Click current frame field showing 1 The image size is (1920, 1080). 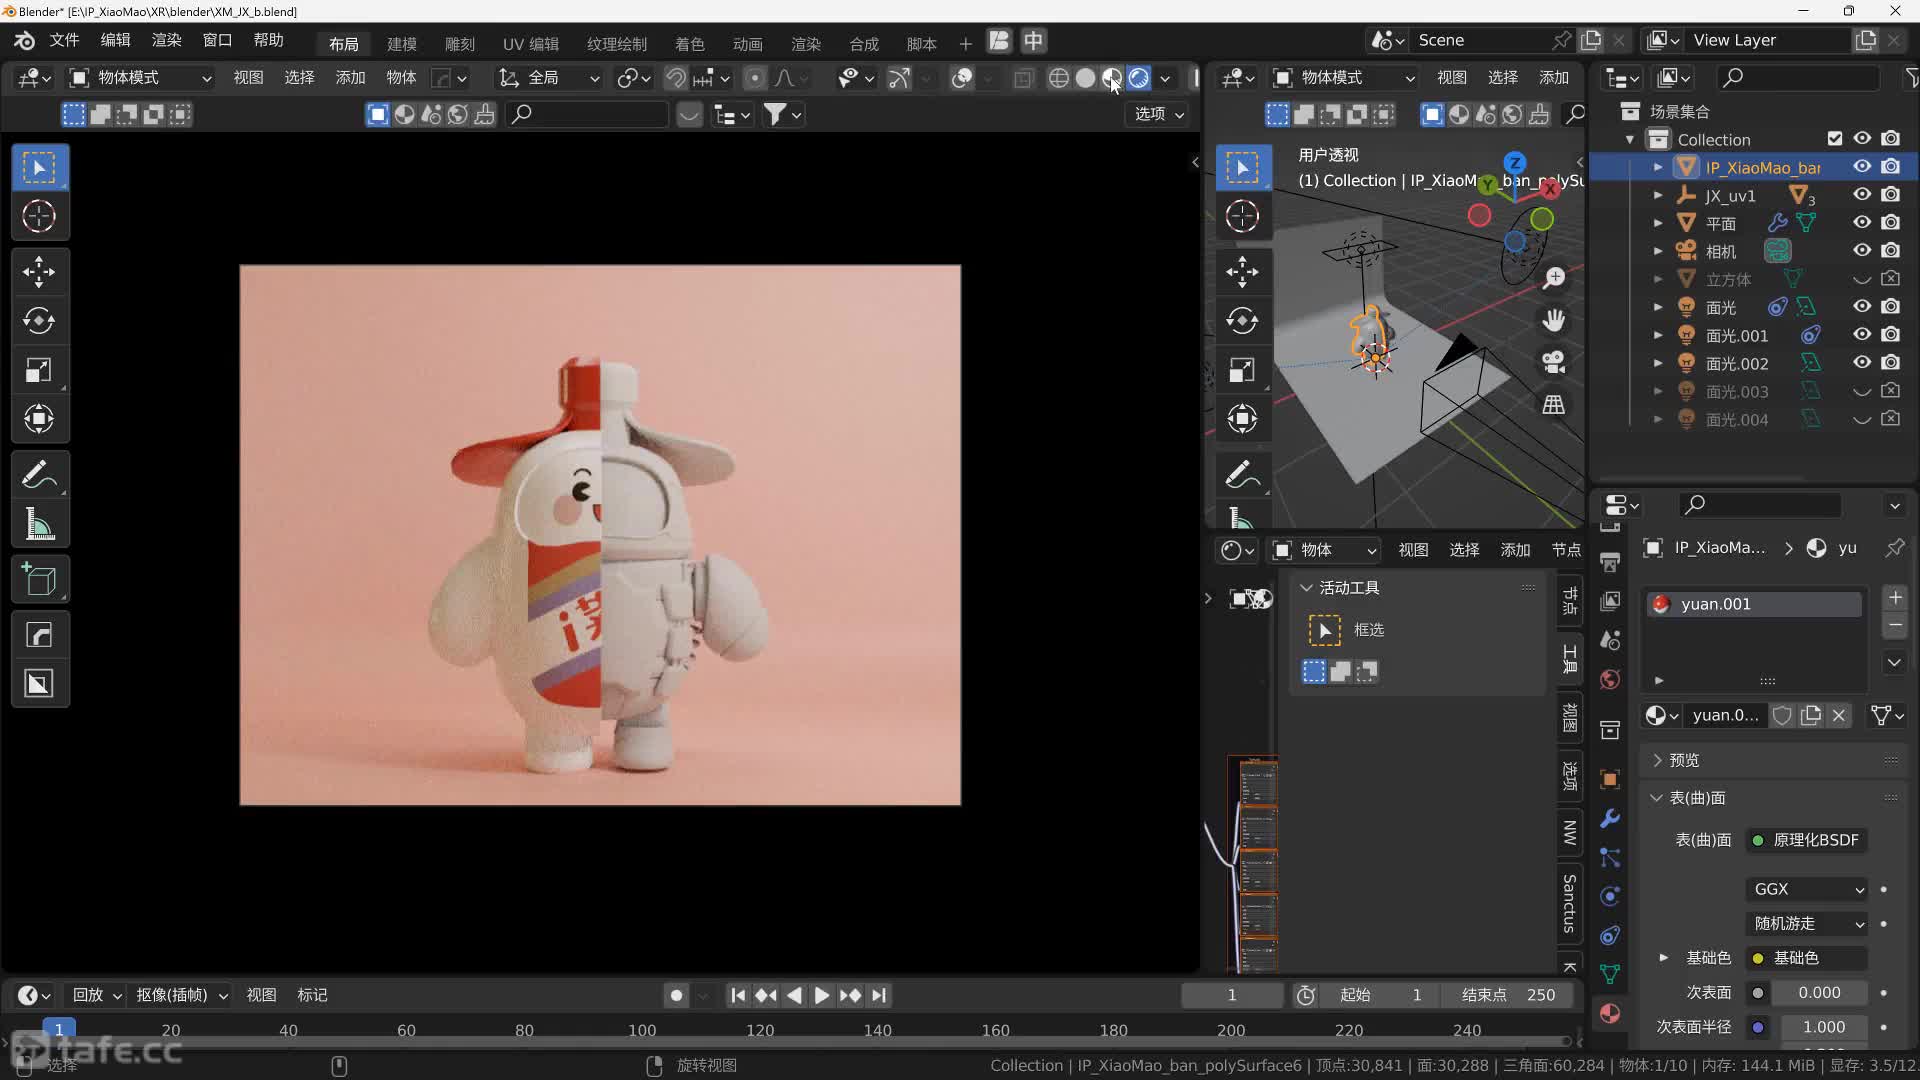[1232, 995]
